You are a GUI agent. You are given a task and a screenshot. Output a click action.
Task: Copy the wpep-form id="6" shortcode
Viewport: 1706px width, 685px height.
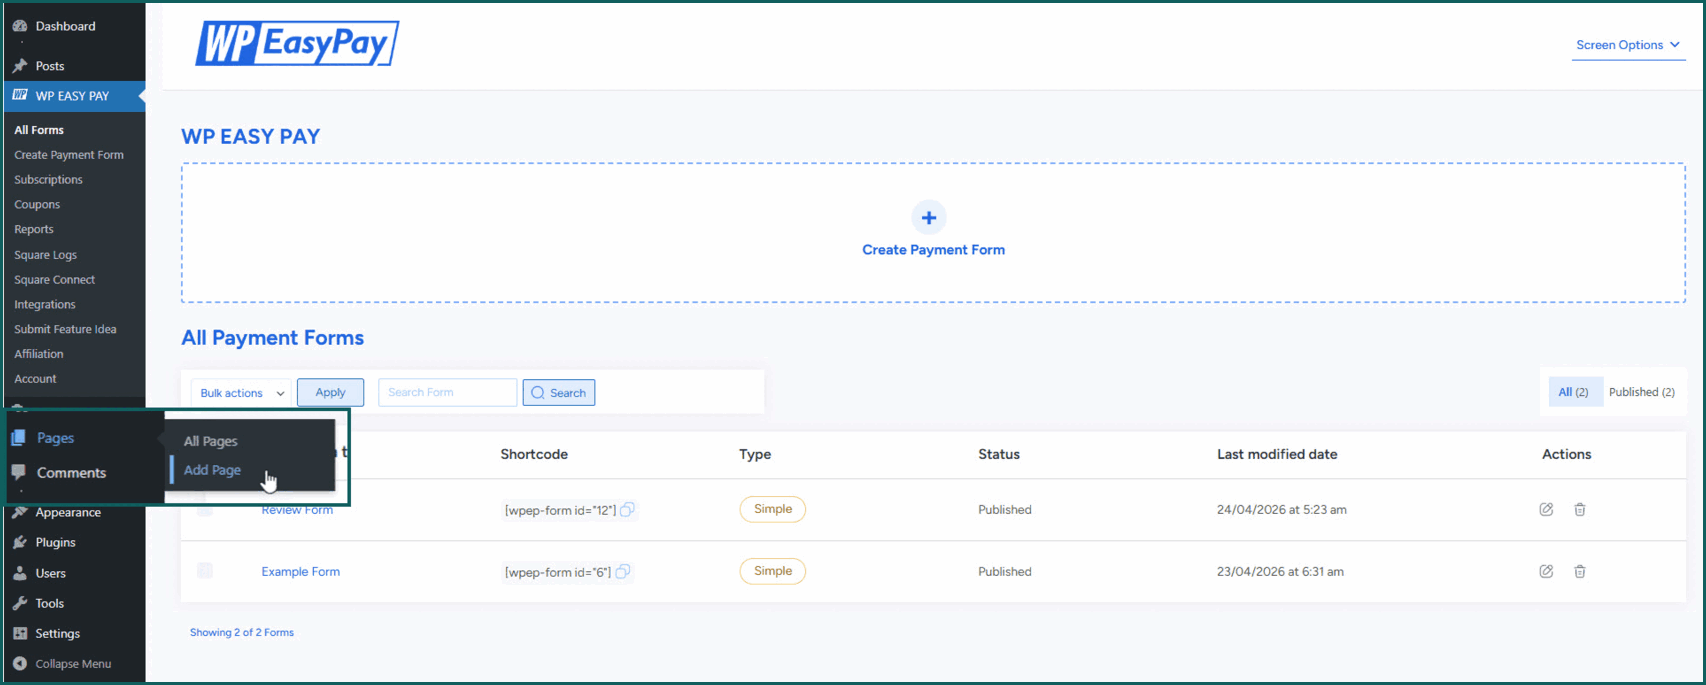click(x=623, y=572)
